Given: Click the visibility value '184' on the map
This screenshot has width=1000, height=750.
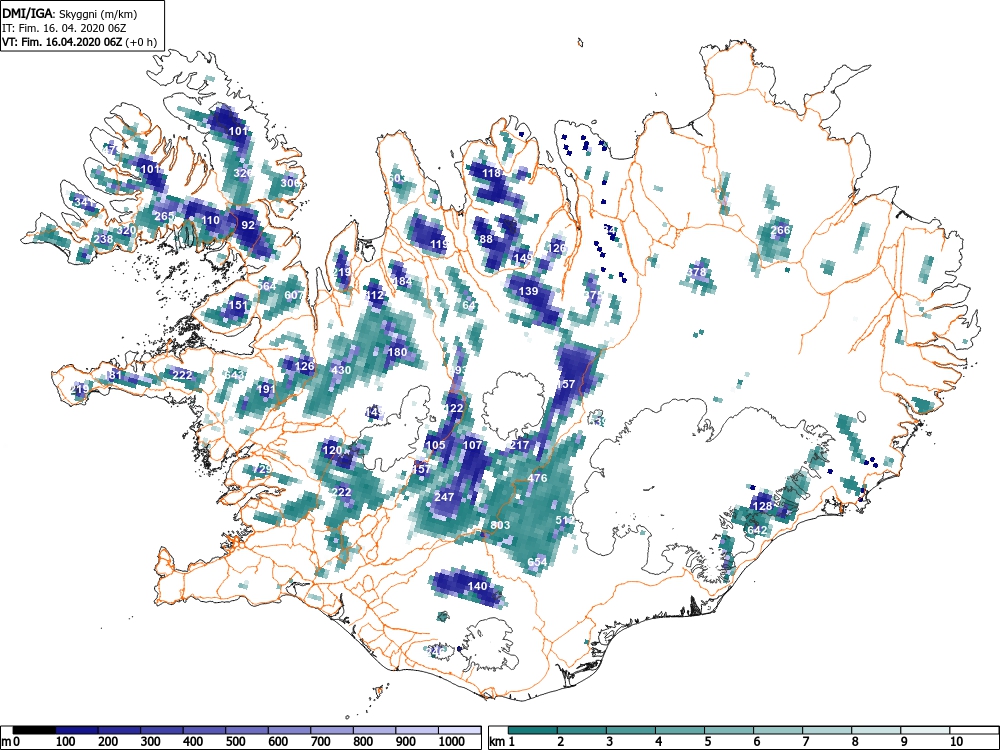Looking at the screenshot, I should tap(402, 281).
